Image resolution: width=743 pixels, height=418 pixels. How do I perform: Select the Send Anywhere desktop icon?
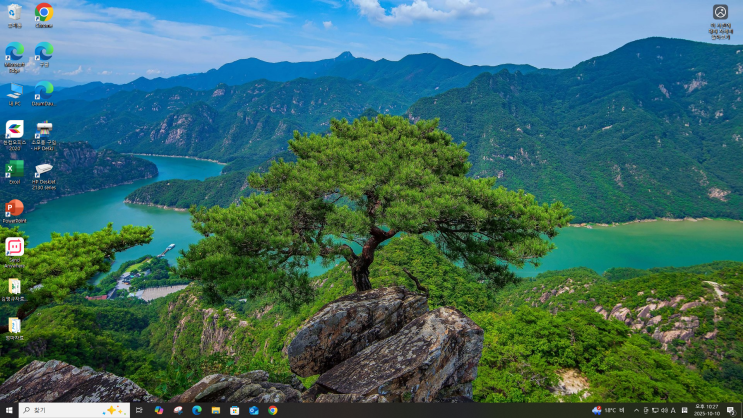tap(15, 253)
